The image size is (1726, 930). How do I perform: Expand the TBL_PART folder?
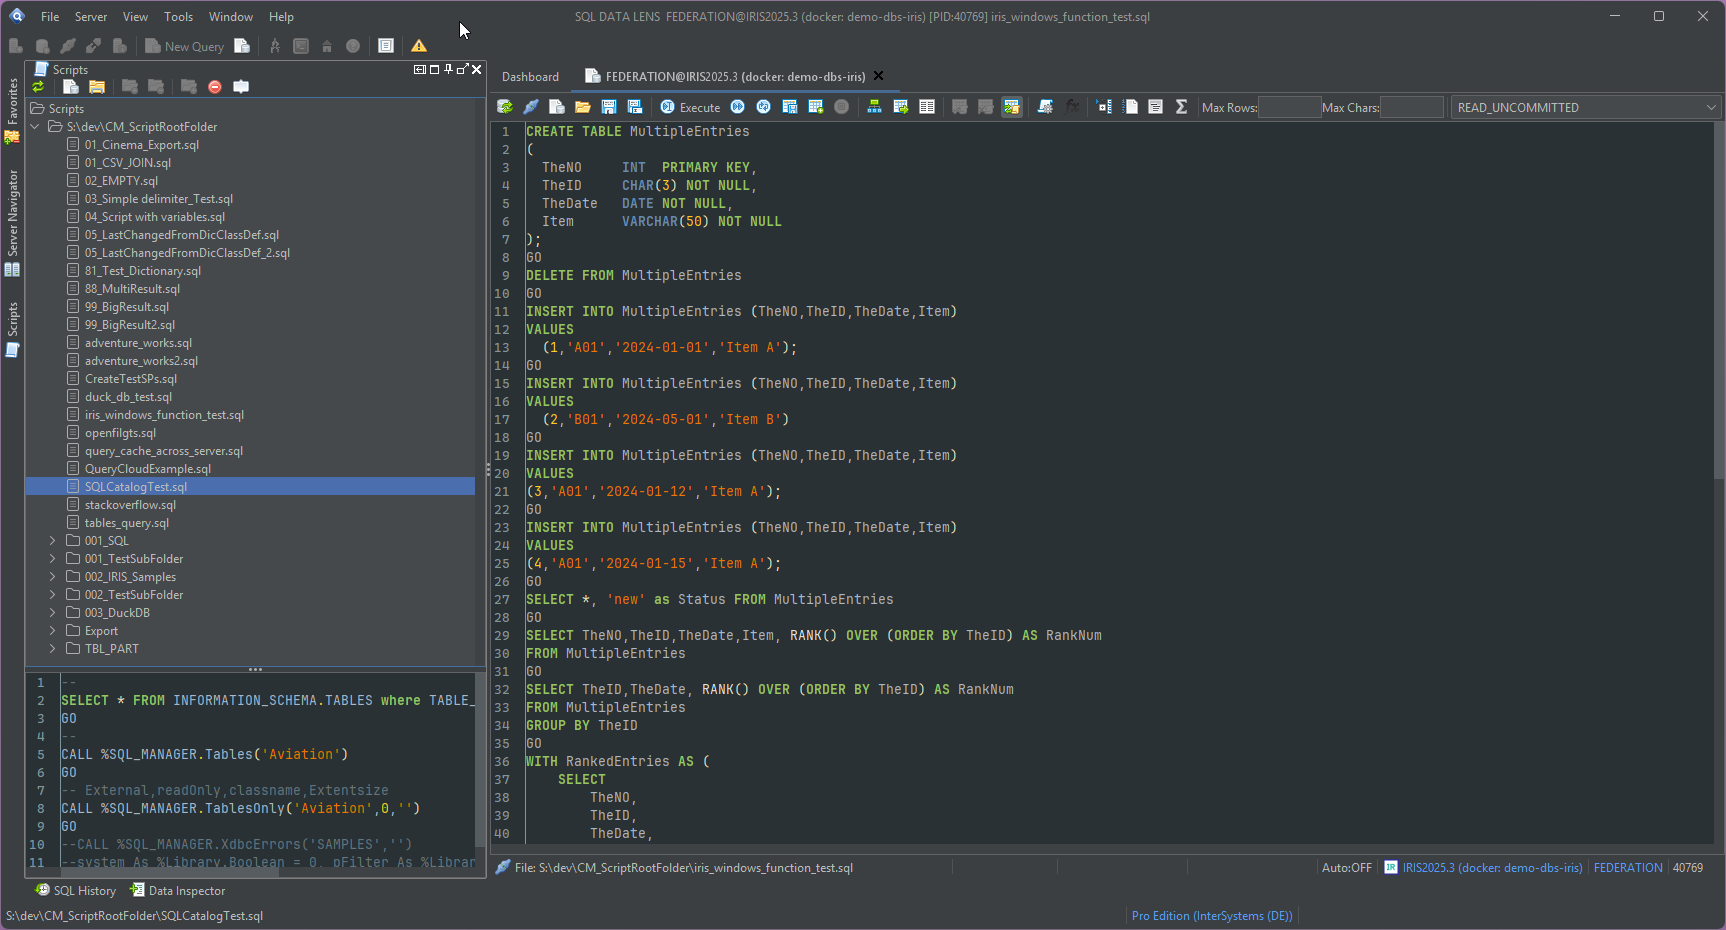[x=53, y=649]
